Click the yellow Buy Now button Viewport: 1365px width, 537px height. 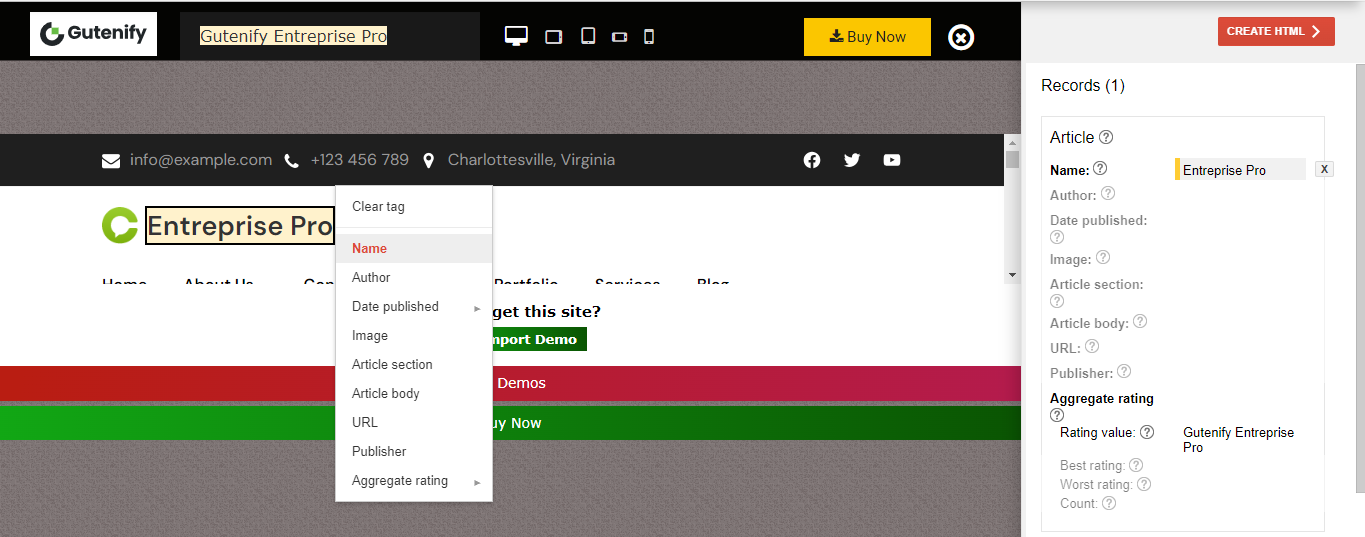pos(867,37)
